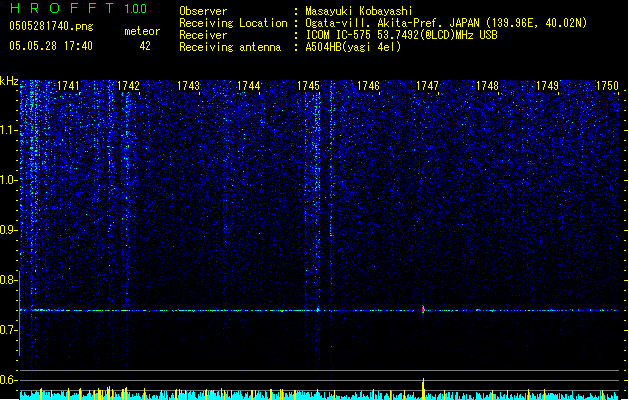Screen dimensions: 629x400
Task: Select the filename 0505281740.png
Action: (x=51, y=26)
